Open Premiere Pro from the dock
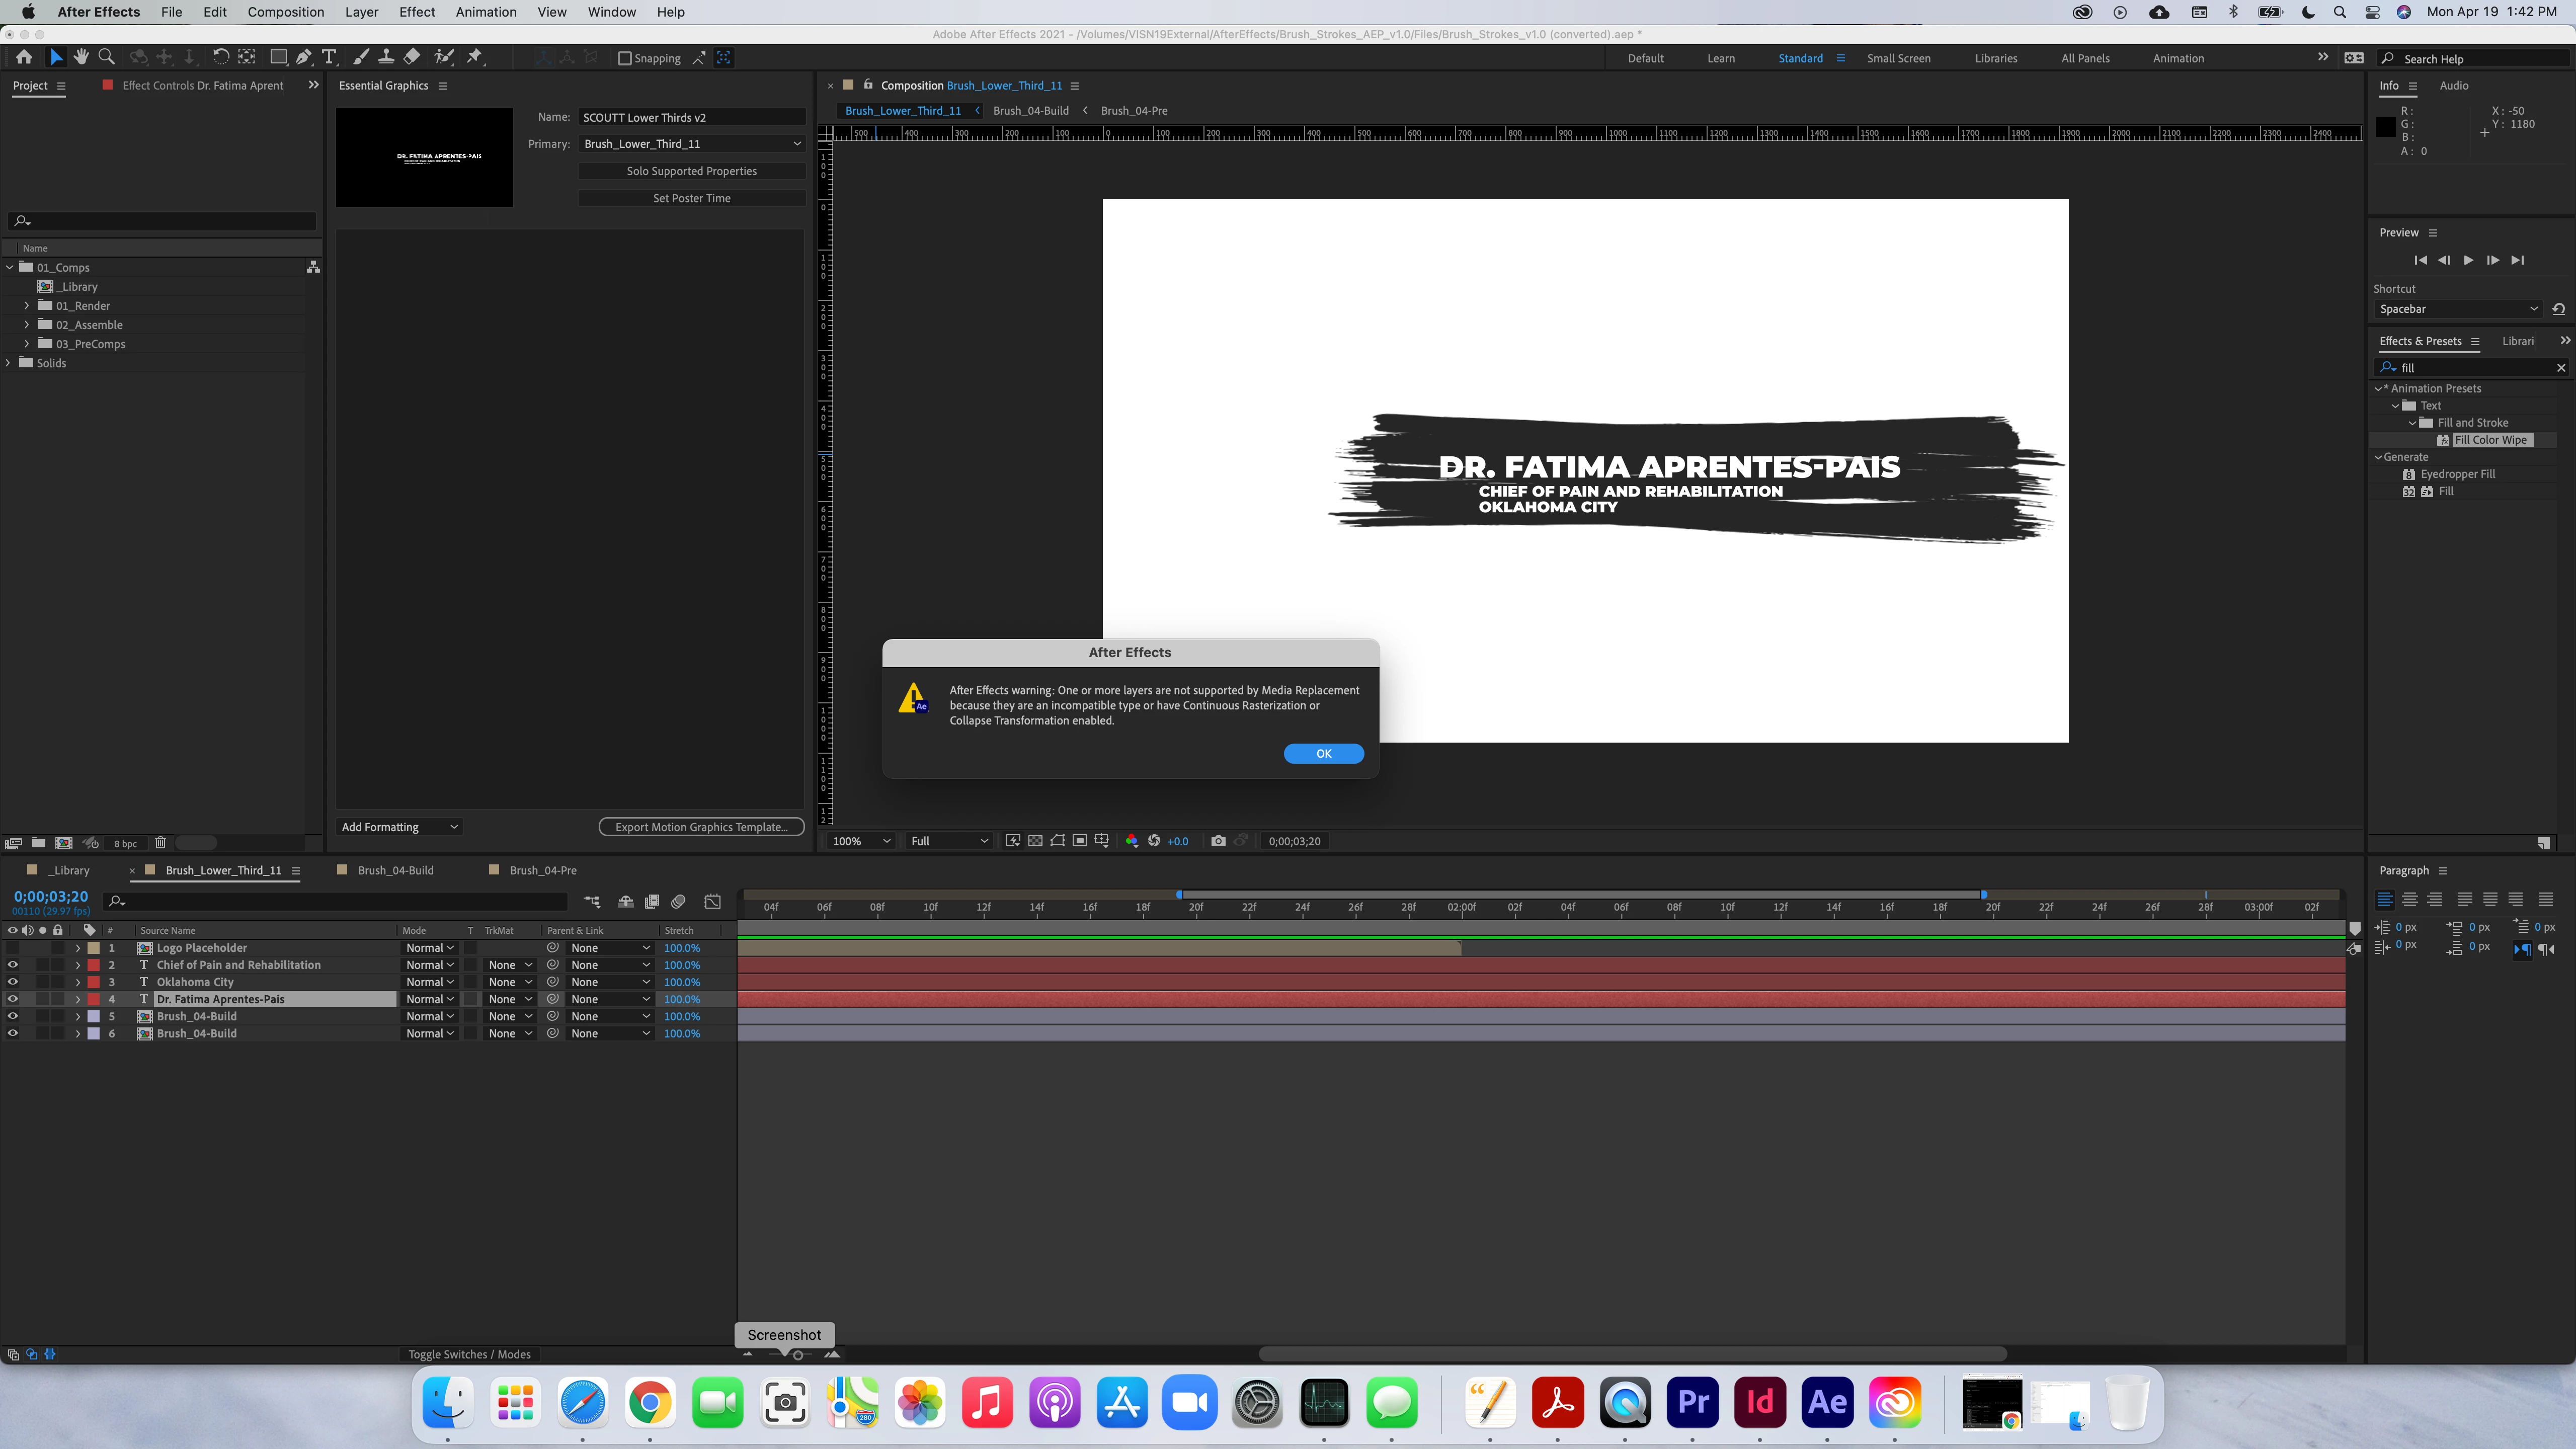The height and width of the screenshot is (1449, 2576). click(x=1692, y=1402)
